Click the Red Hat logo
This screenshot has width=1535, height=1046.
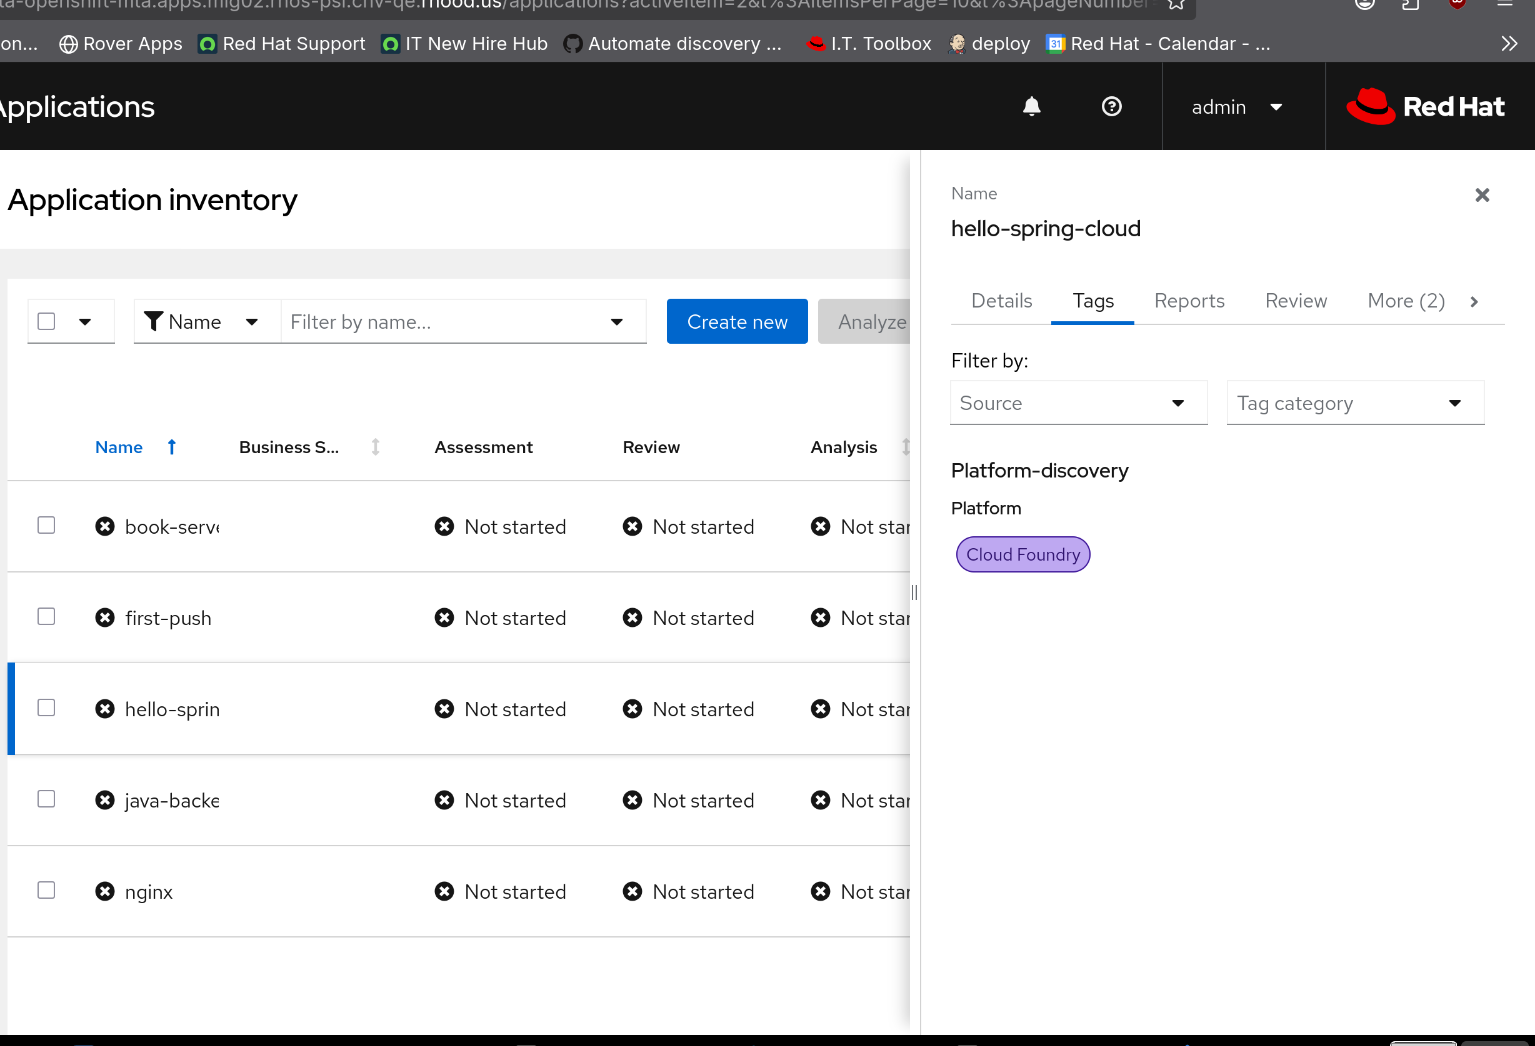click(1425, 106)
